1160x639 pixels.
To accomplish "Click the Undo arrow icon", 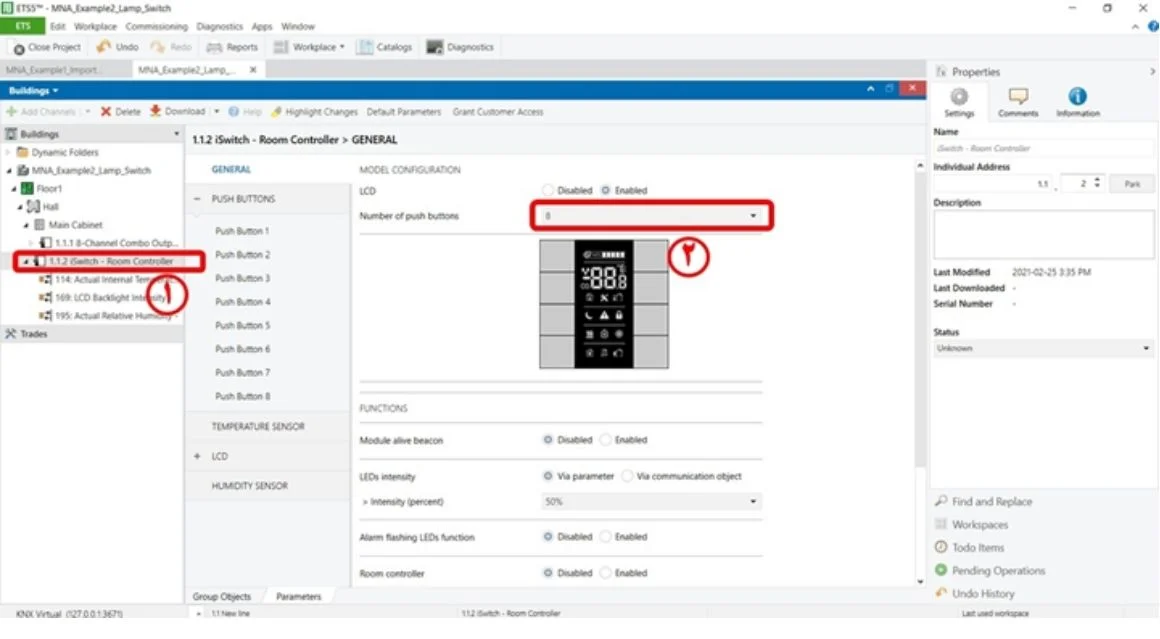I will point(104,47).
